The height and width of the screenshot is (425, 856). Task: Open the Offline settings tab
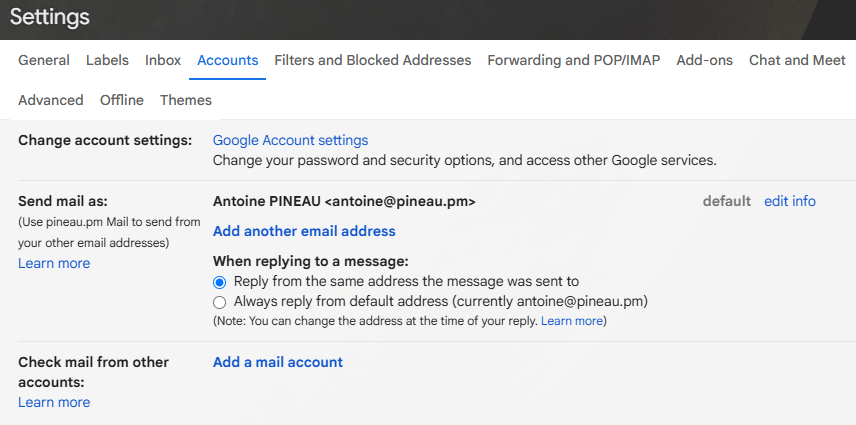[x=122, y=100]
